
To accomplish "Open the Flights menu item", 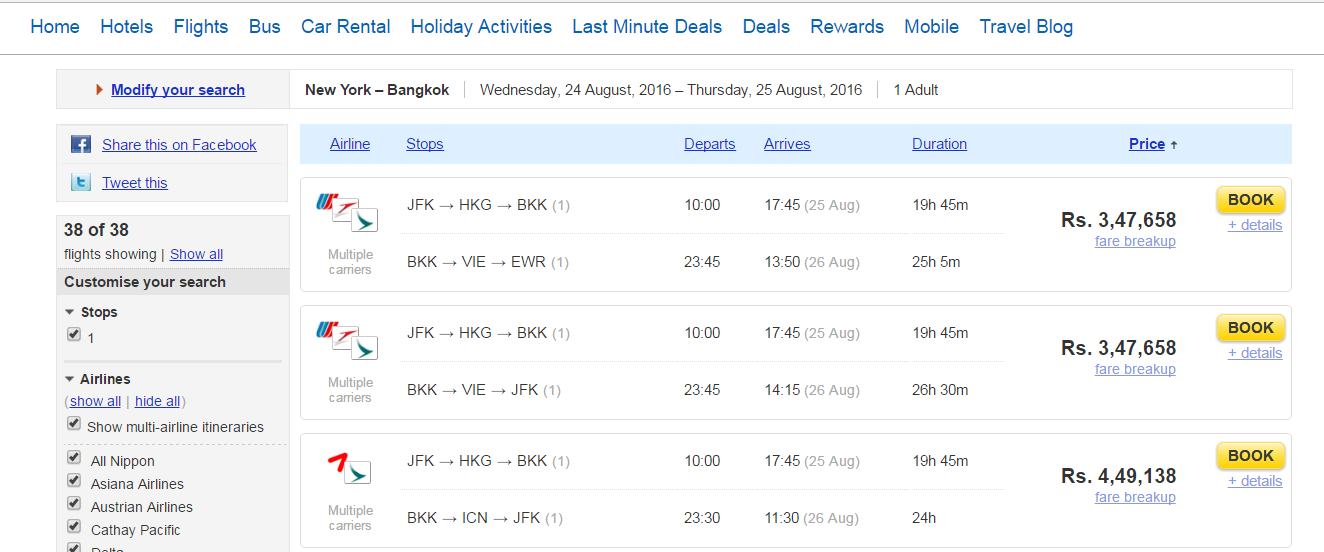I will pos(201,27).
